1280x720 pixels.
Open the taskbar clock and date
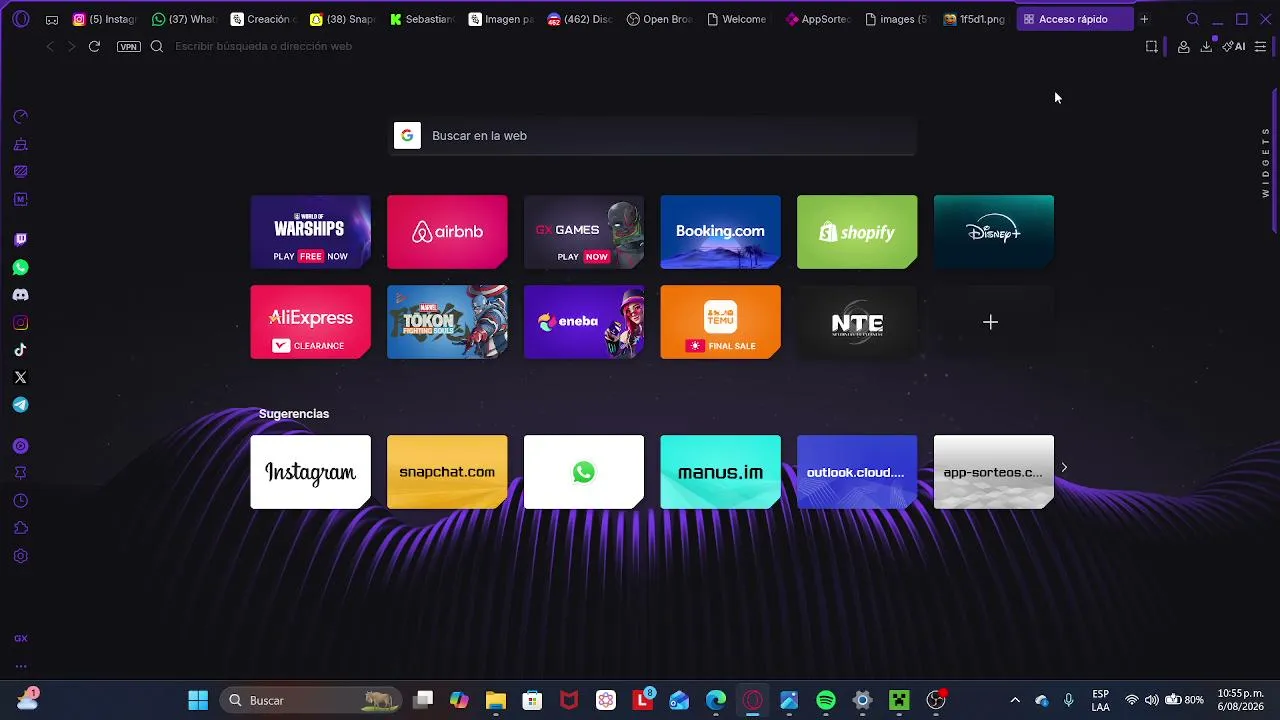pos(1240,700)
